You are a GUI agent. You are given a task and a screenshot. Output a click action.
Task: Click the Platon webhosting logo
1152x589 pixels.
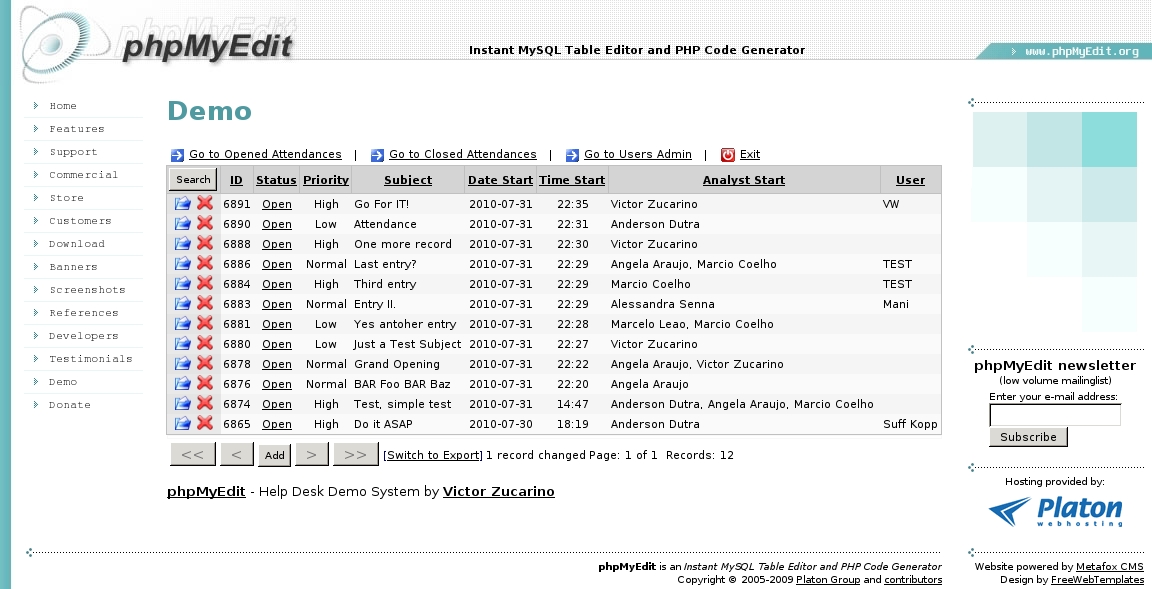(1056, 511)
